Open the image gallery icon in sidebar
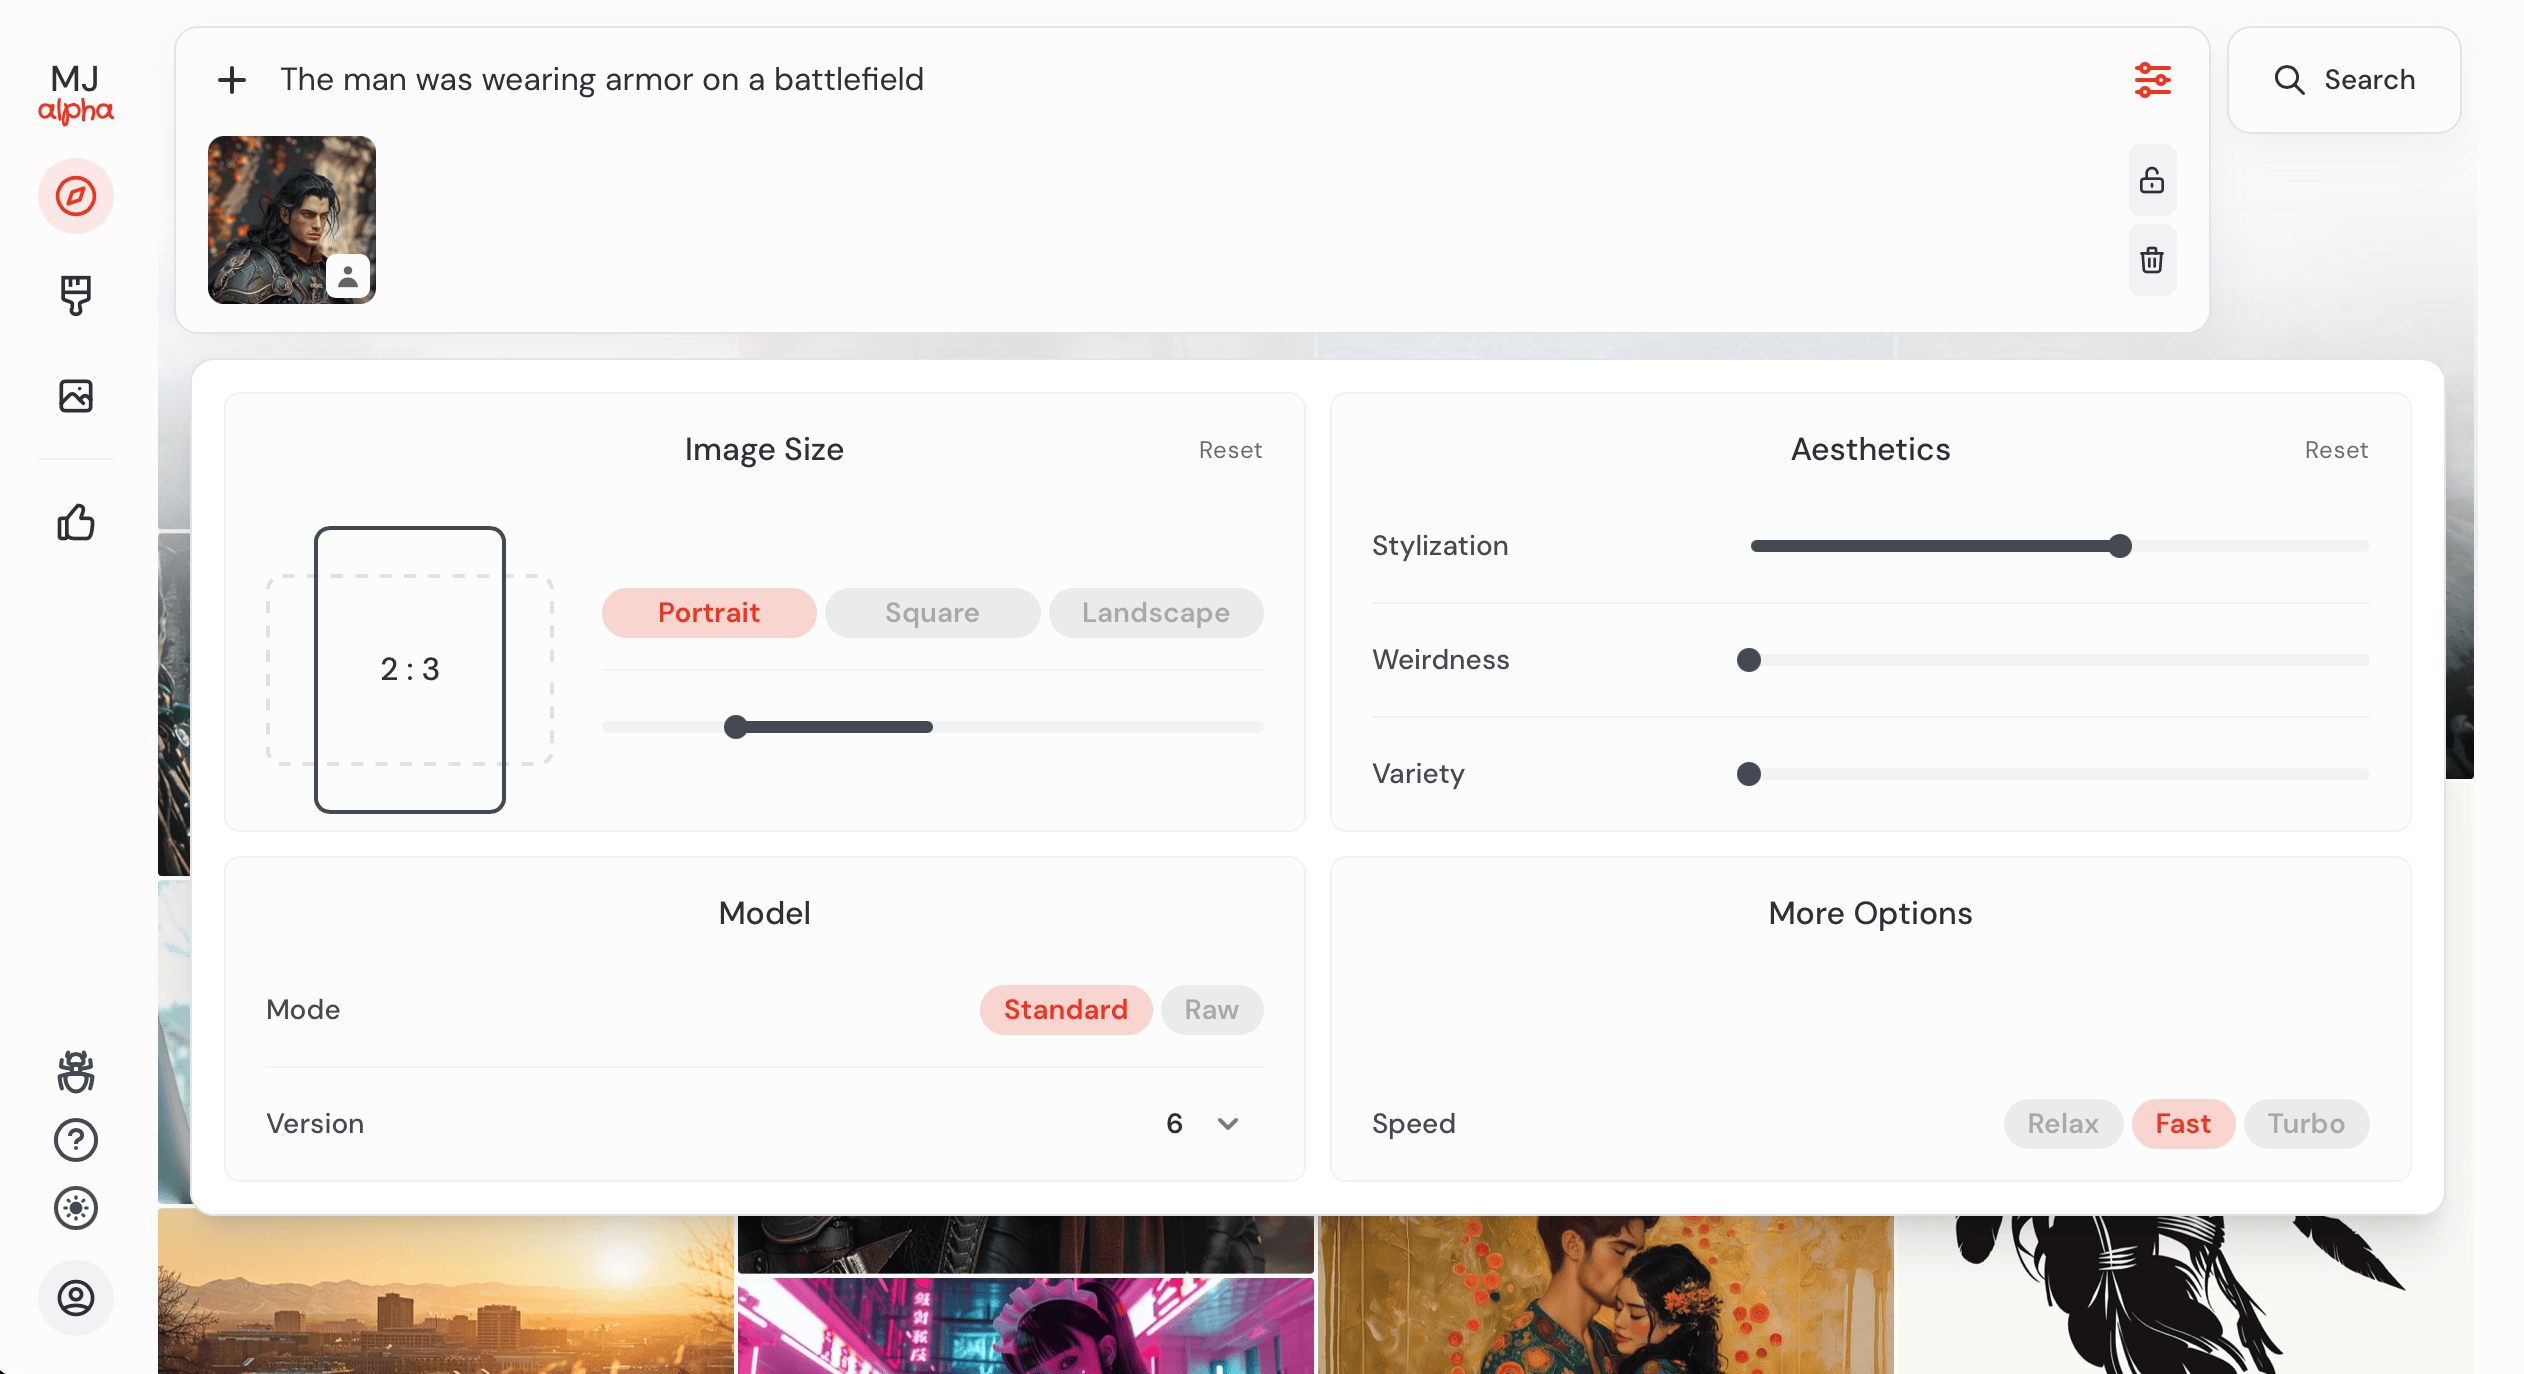2524x1374 pixels. (x=76, y=396)
